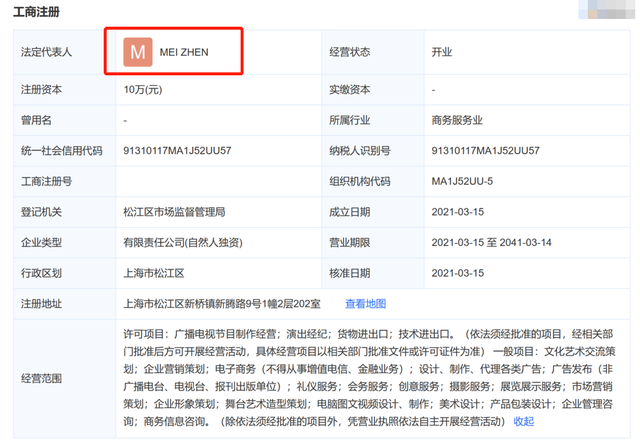Click the unified credit code 91310117MA1J52UU57

click(x=177, y=151)
